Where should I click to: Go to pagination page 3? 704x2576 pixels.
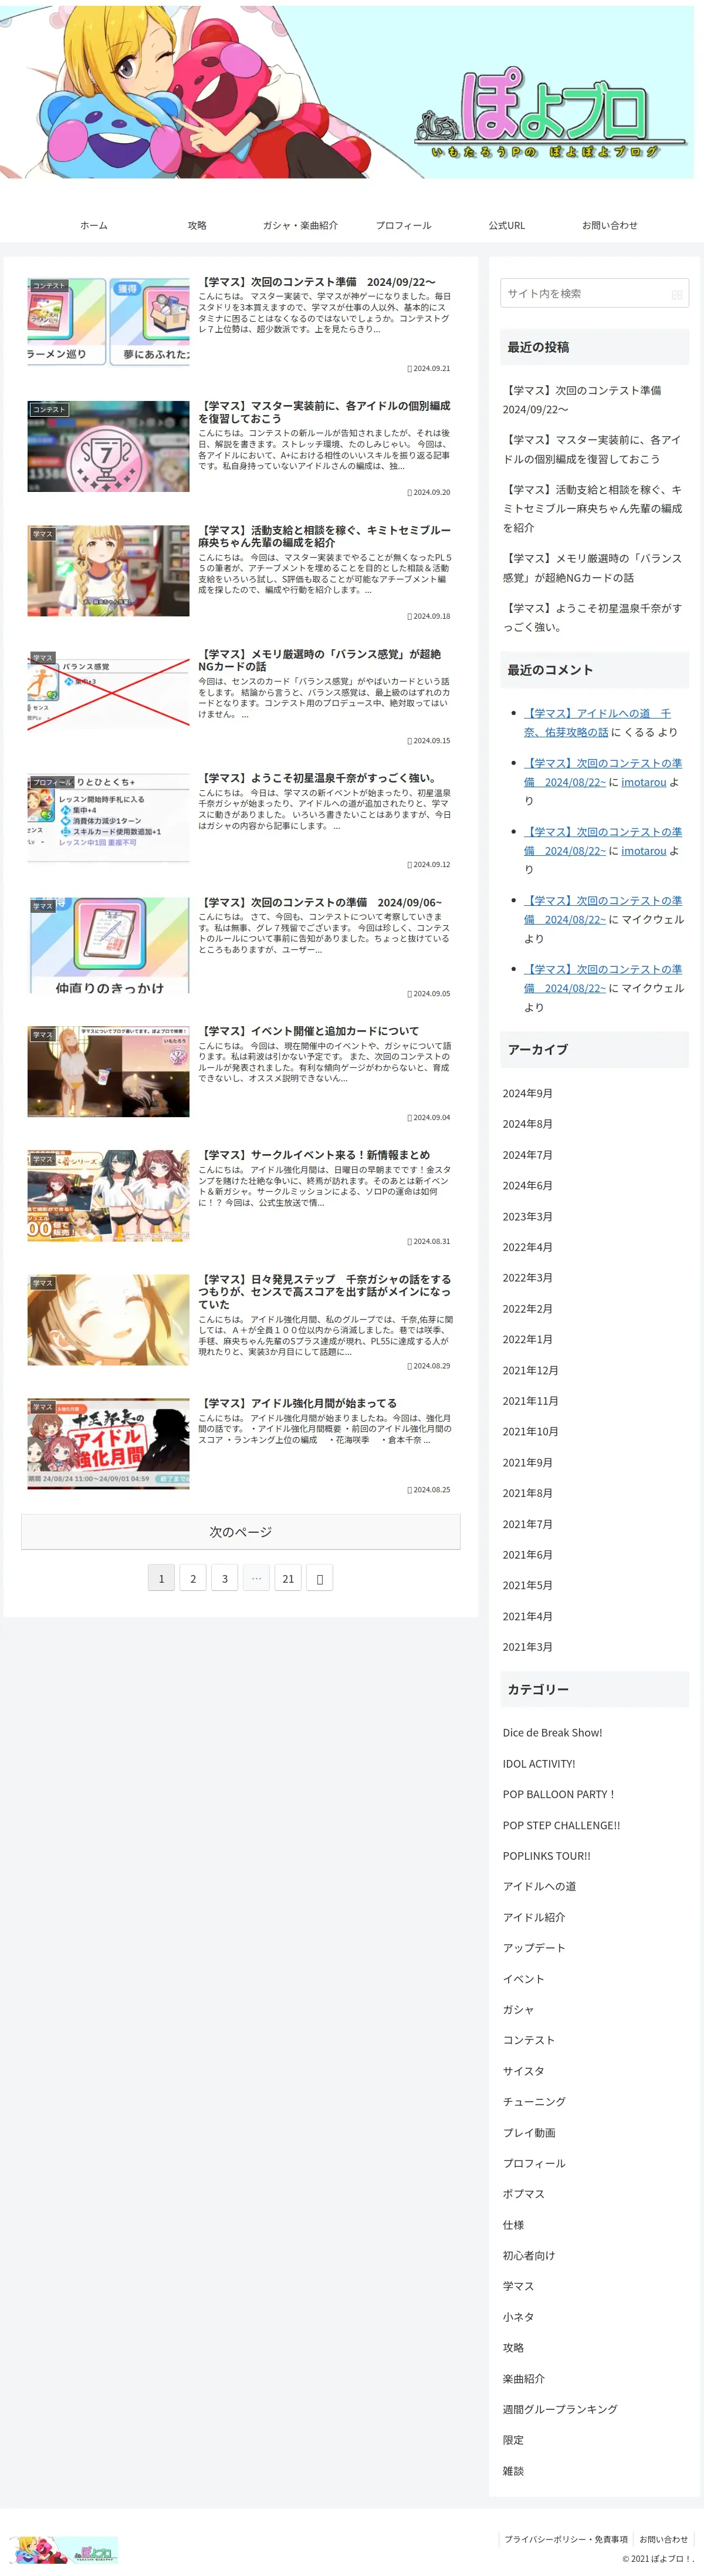(224, 1578)
